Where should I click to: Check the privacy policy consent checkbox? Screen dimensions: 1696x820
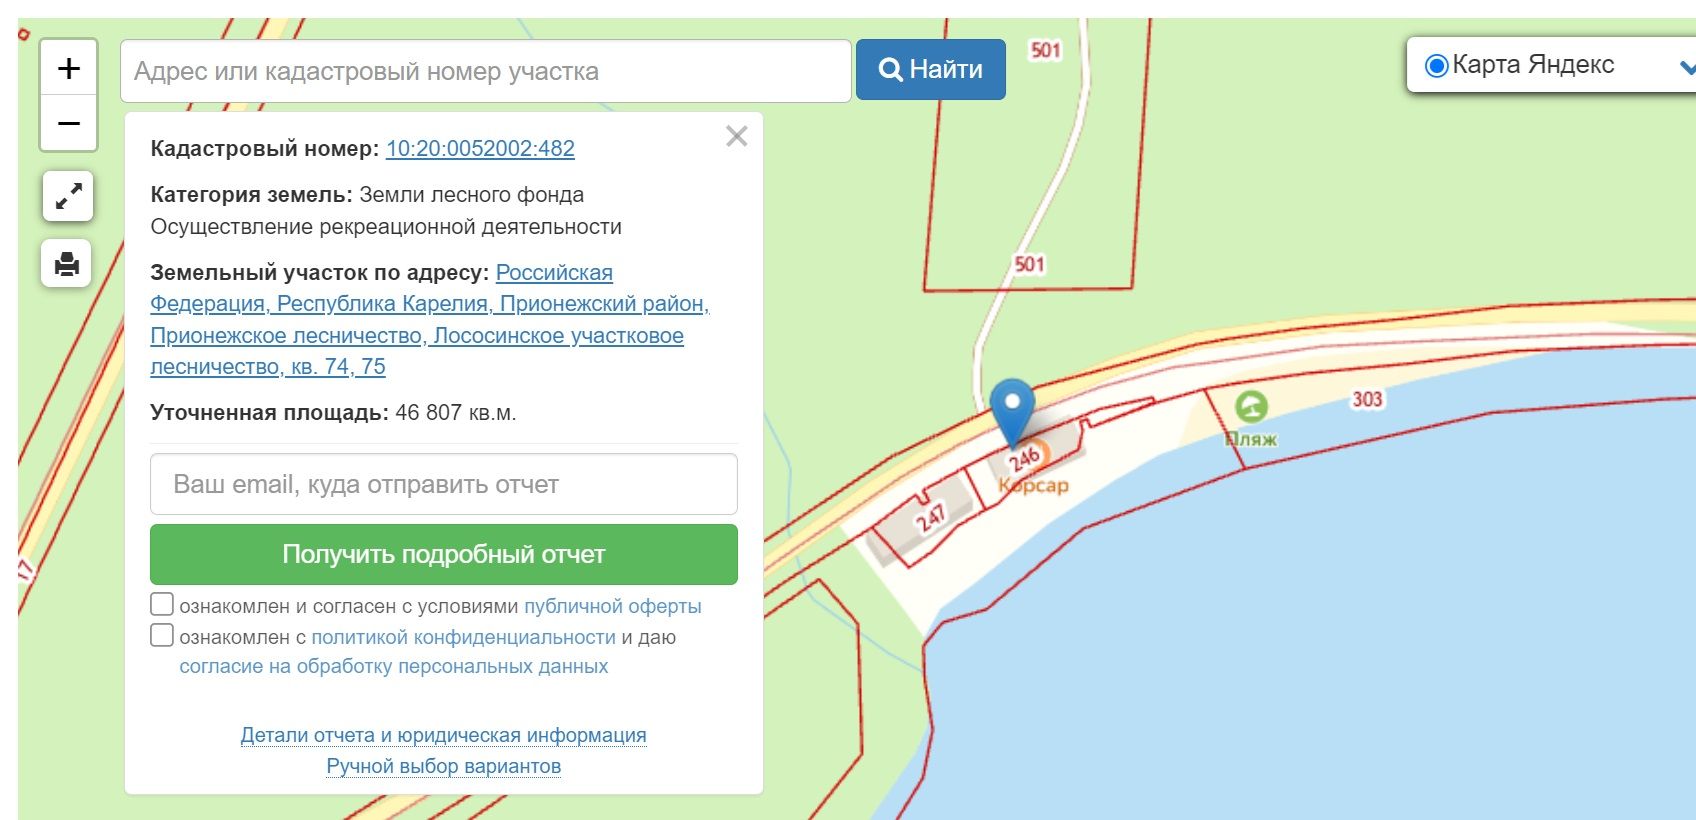pyautogui.click(x=162, y=636)
